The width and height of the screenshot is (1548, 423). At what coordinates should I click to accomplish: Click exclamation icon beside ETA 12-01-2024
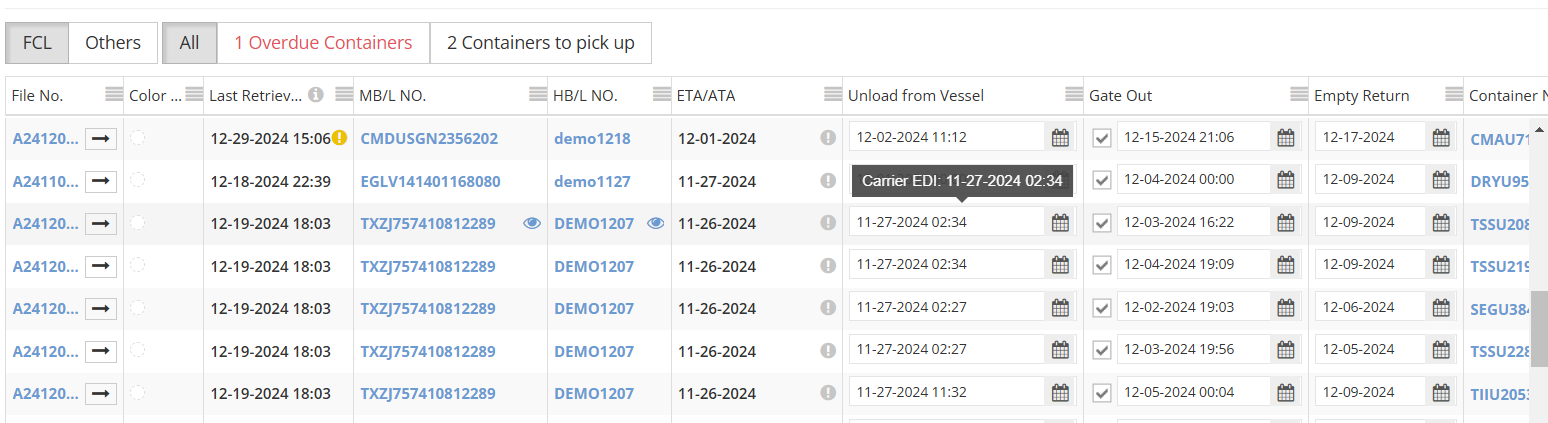[828, 138]
